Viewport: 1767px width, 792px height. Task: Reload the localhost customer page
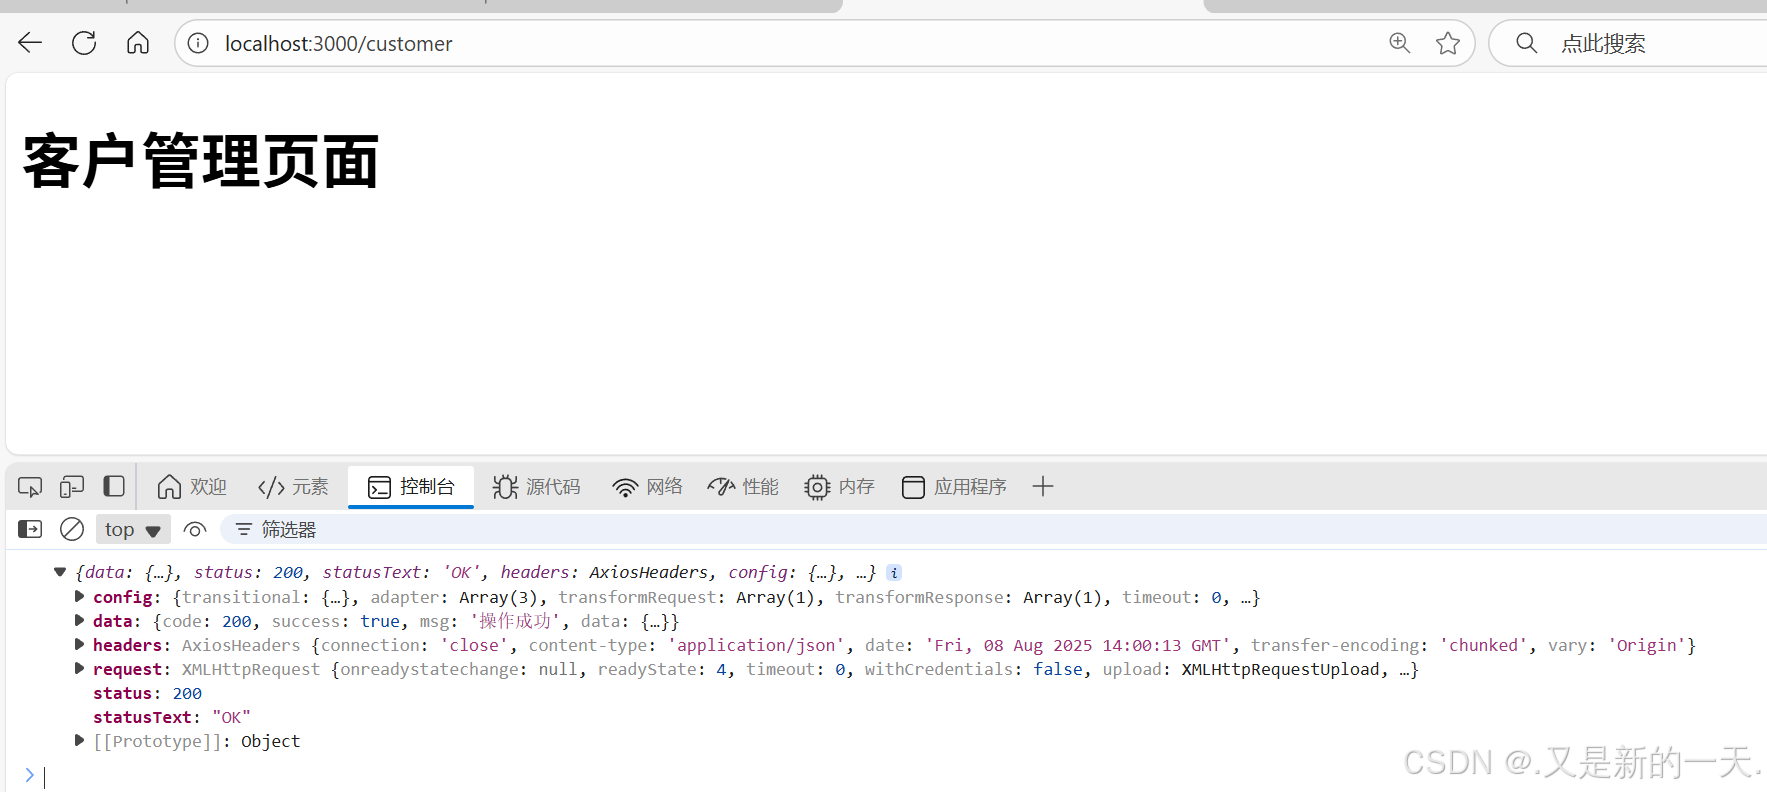84,43
